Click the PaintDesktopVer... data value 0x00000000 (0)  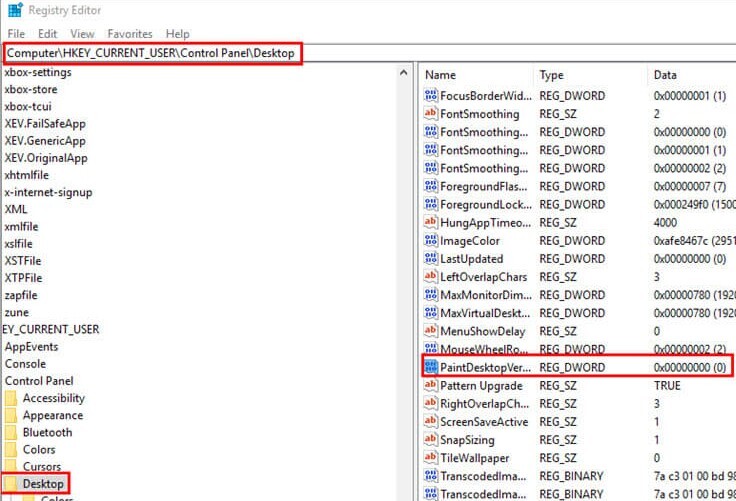[x=690, y=367]
